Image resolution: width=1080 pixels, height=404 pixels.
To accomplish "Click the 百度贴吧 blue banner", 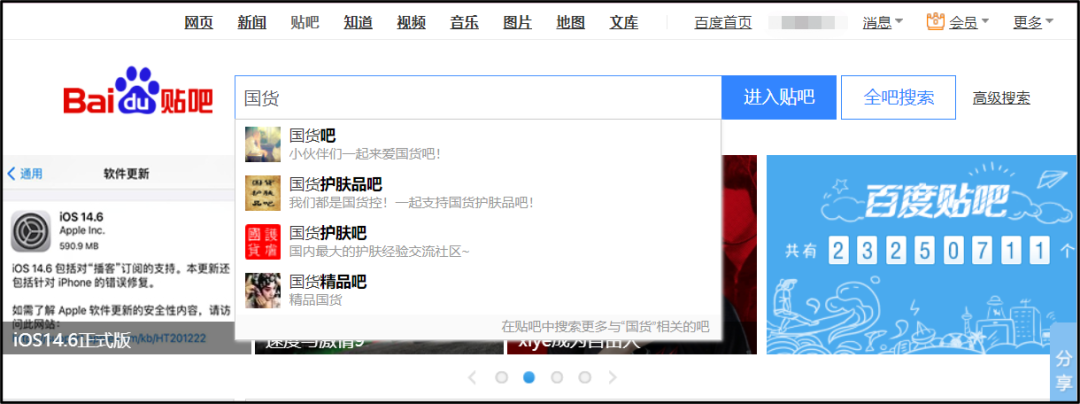I will [920, 255].
